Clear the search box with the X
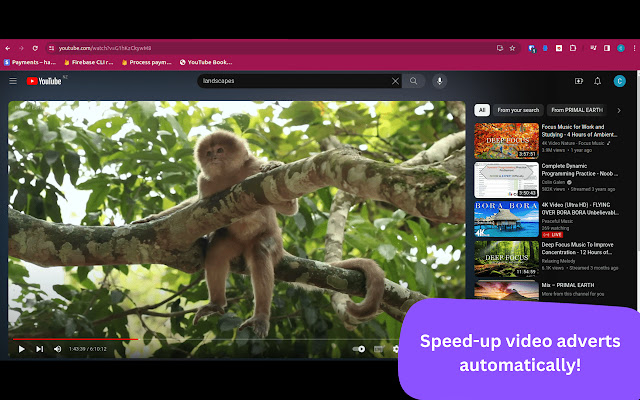 [x=394, y=81]
